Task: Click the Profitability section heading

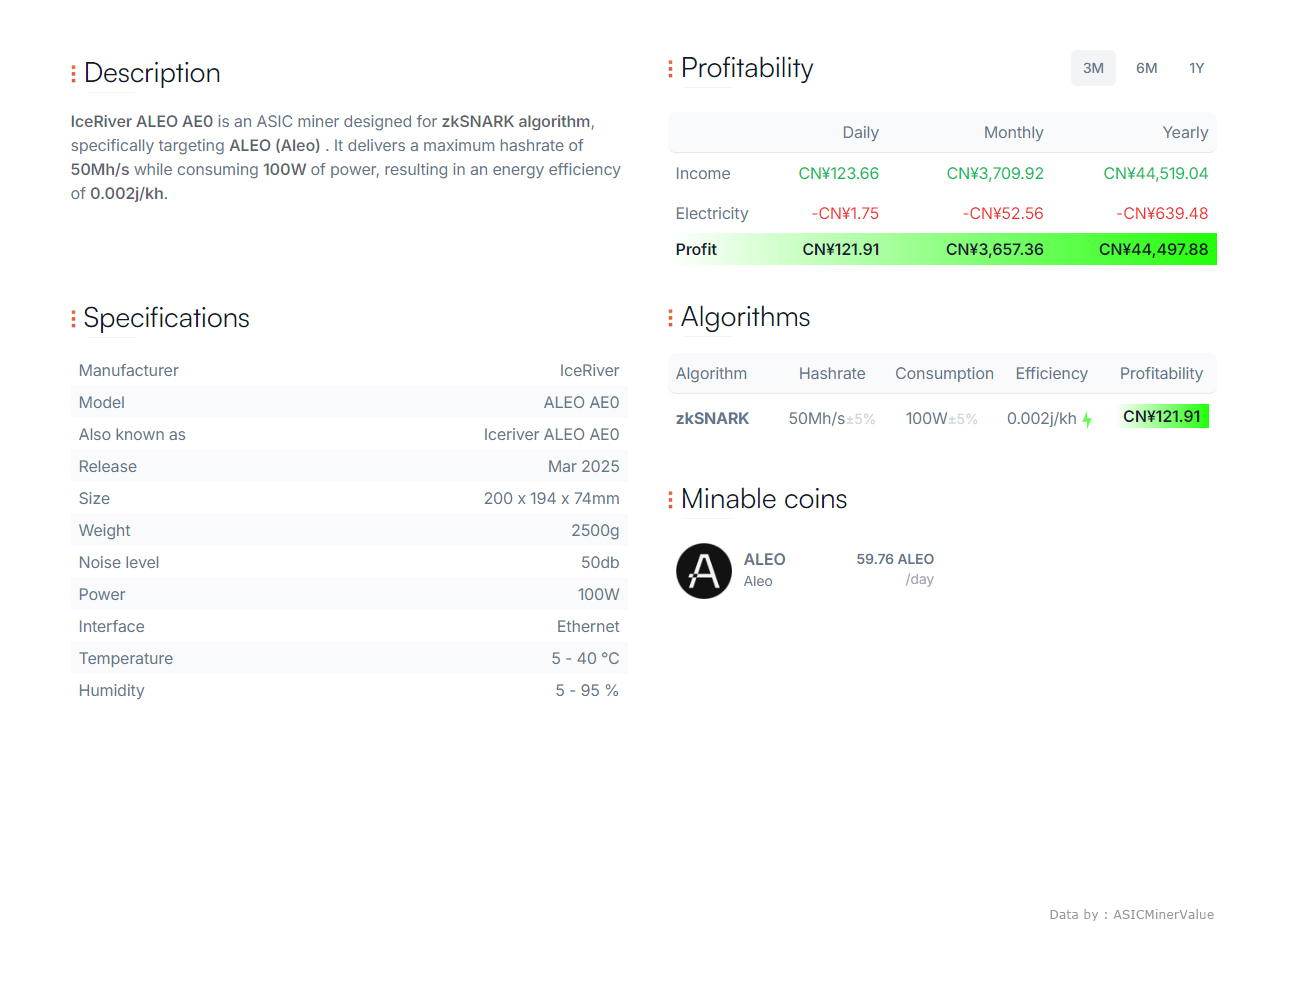Action: [747, 68]
